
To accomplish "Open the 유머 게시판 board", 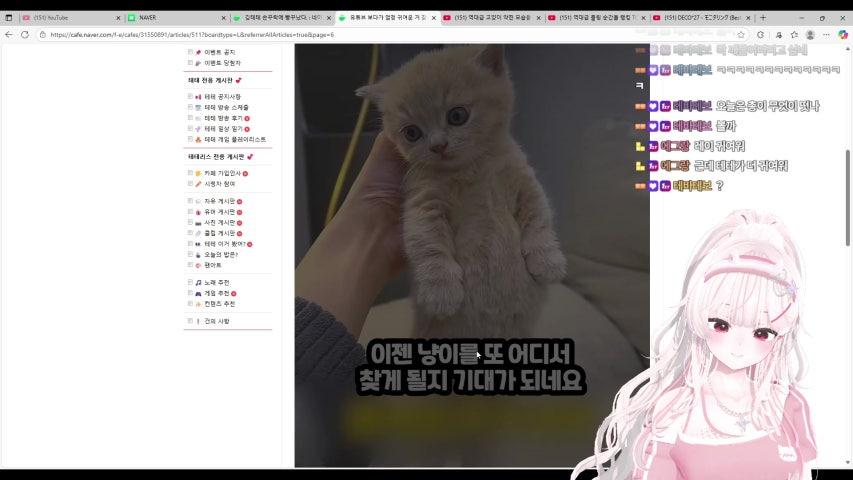I will point(219,212).
